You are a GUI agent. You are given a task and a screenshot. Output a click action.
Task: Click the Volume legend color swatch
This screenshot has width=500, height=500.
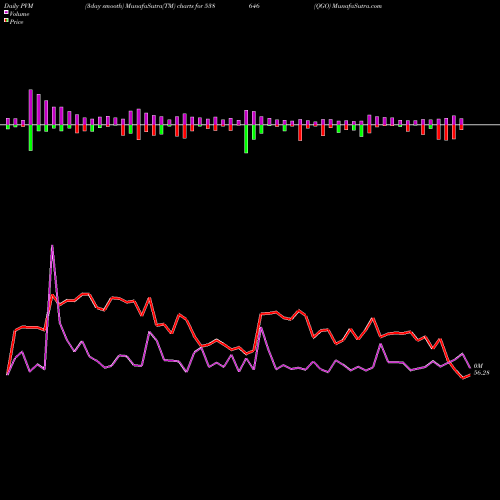click(x=6, y=12)
